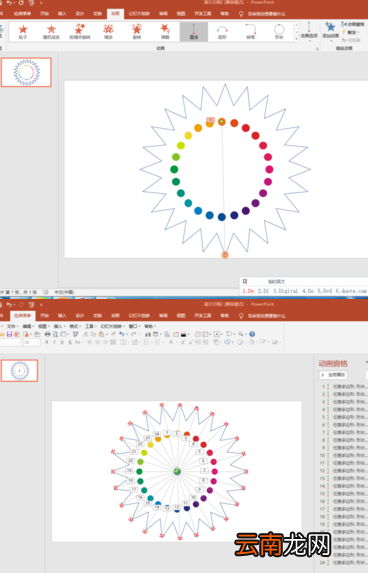The height and width of the screenshot is (573, 368).
Task: Select the 弧形 arc motion path
Action: [x=222, y=31]
